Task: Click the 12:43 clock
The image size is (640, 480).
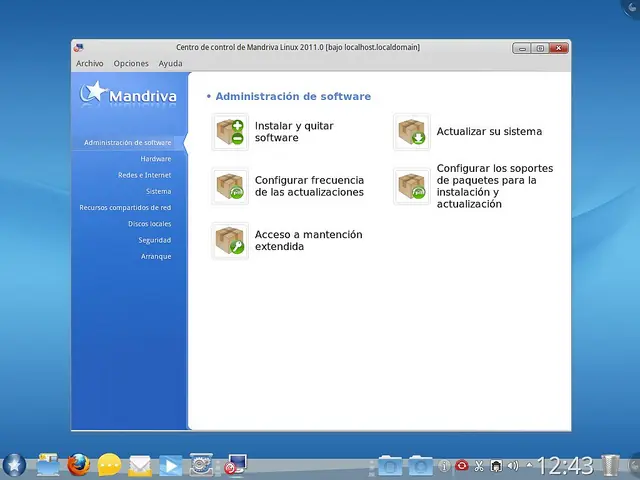Action: (565, 465)
